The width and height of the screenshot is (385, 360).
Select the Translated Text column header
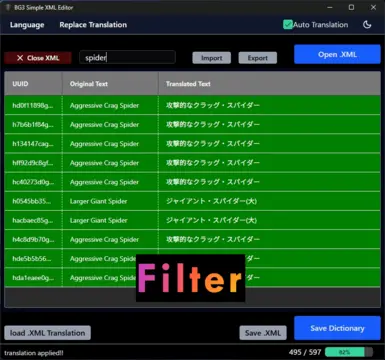(x=269, y=84)
